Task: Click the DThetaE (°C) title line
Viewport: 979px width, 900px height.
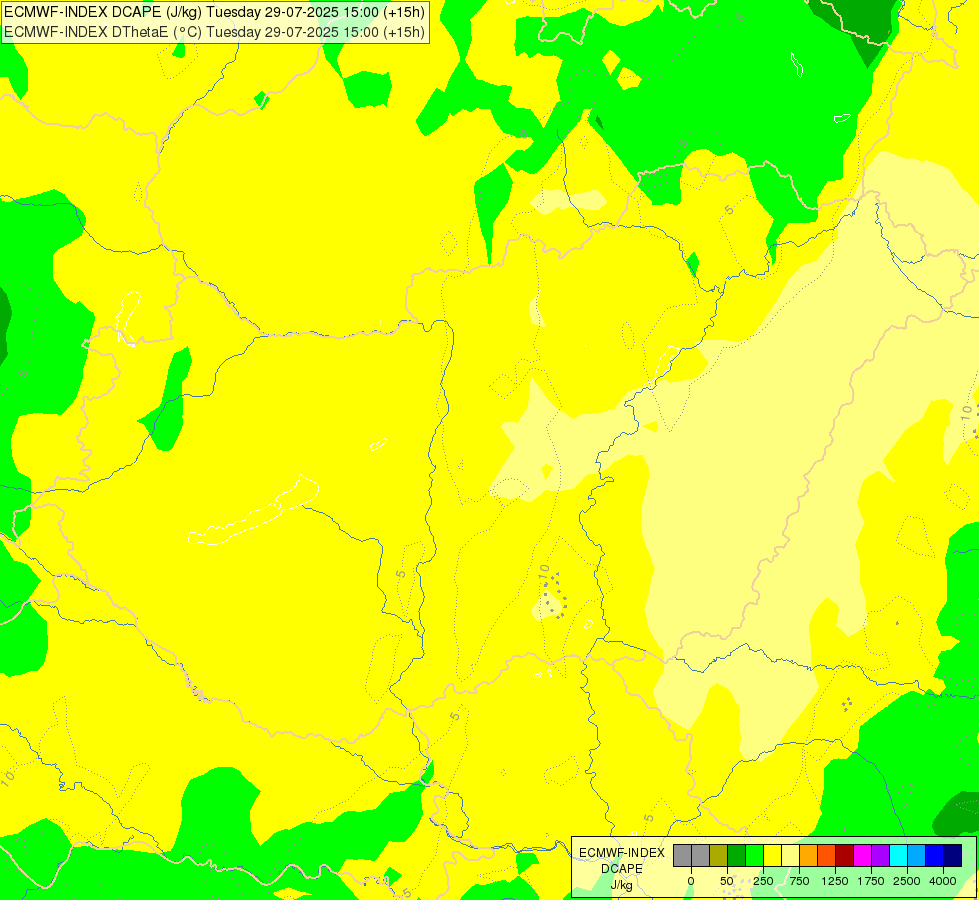Action: click(x=215, y=32)
